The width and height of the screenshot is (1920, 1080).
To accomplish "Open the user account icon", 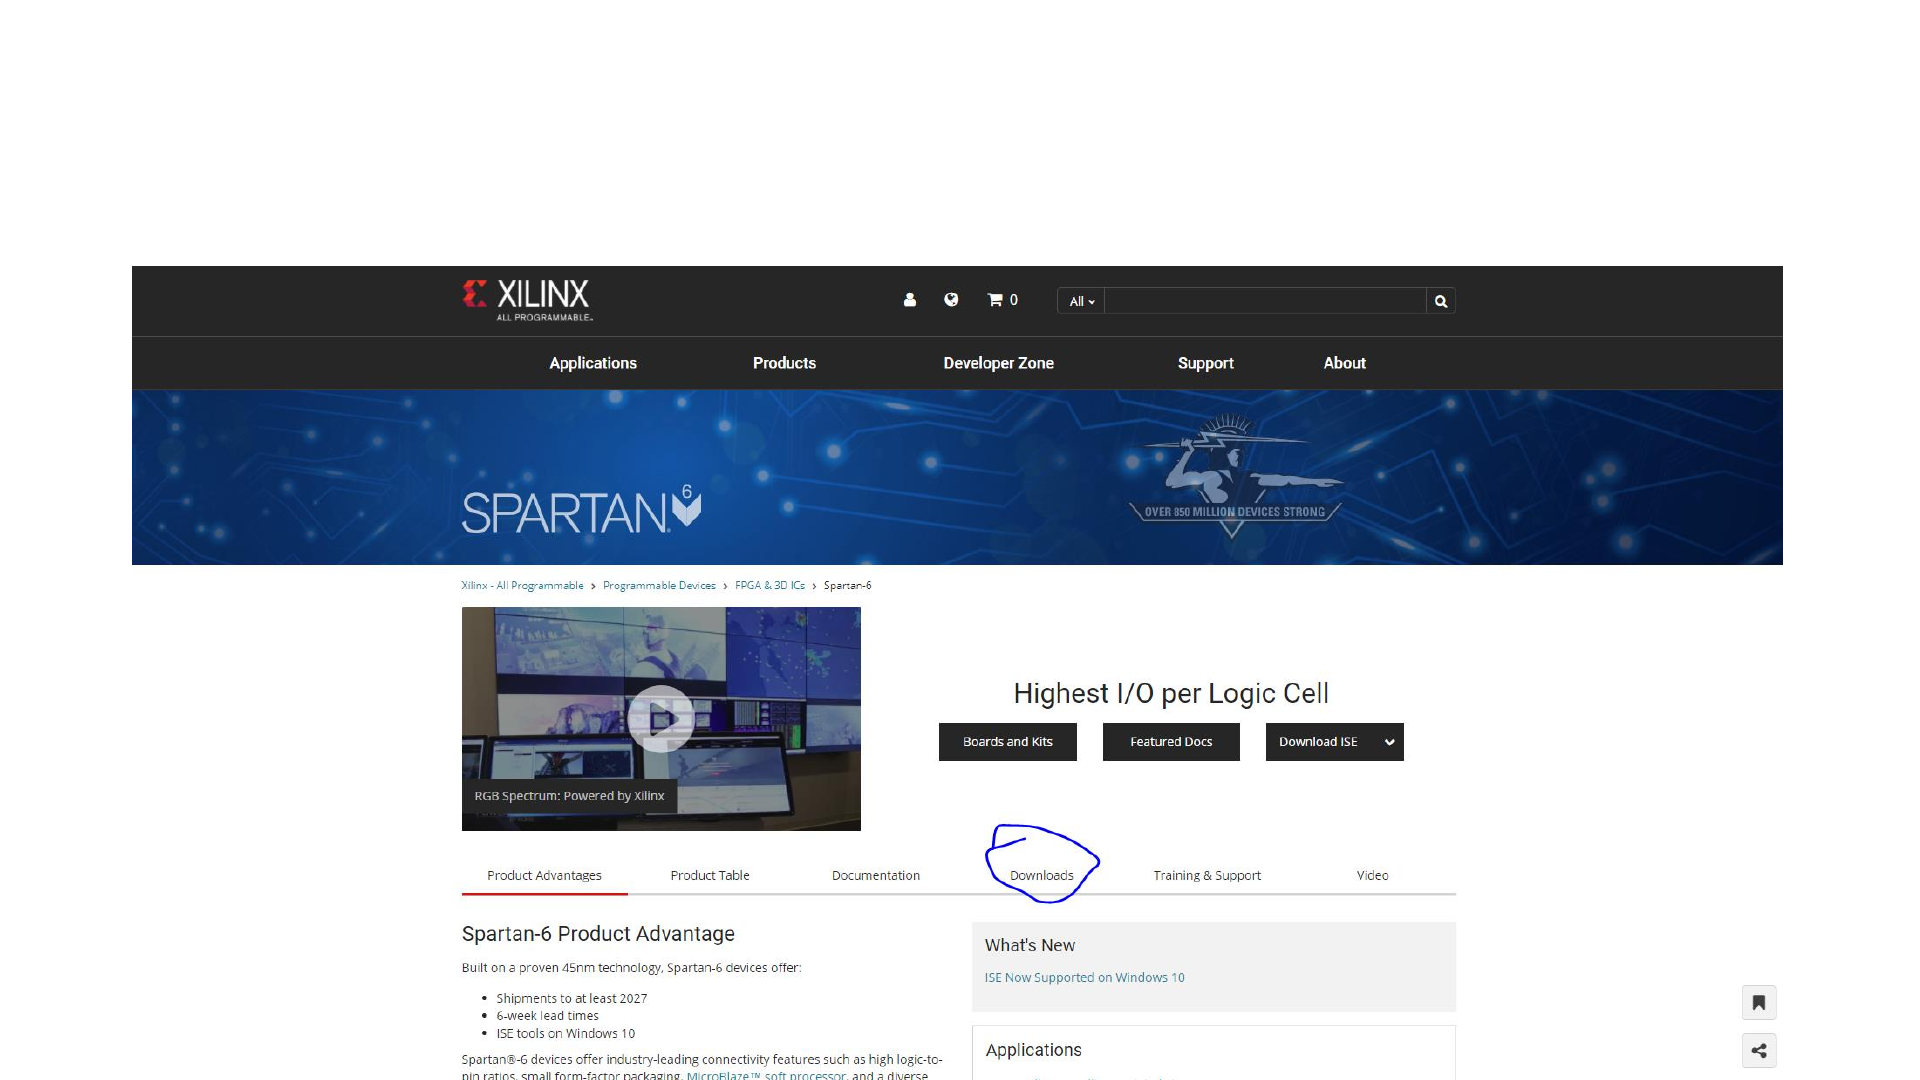I will tap(910, 300).
